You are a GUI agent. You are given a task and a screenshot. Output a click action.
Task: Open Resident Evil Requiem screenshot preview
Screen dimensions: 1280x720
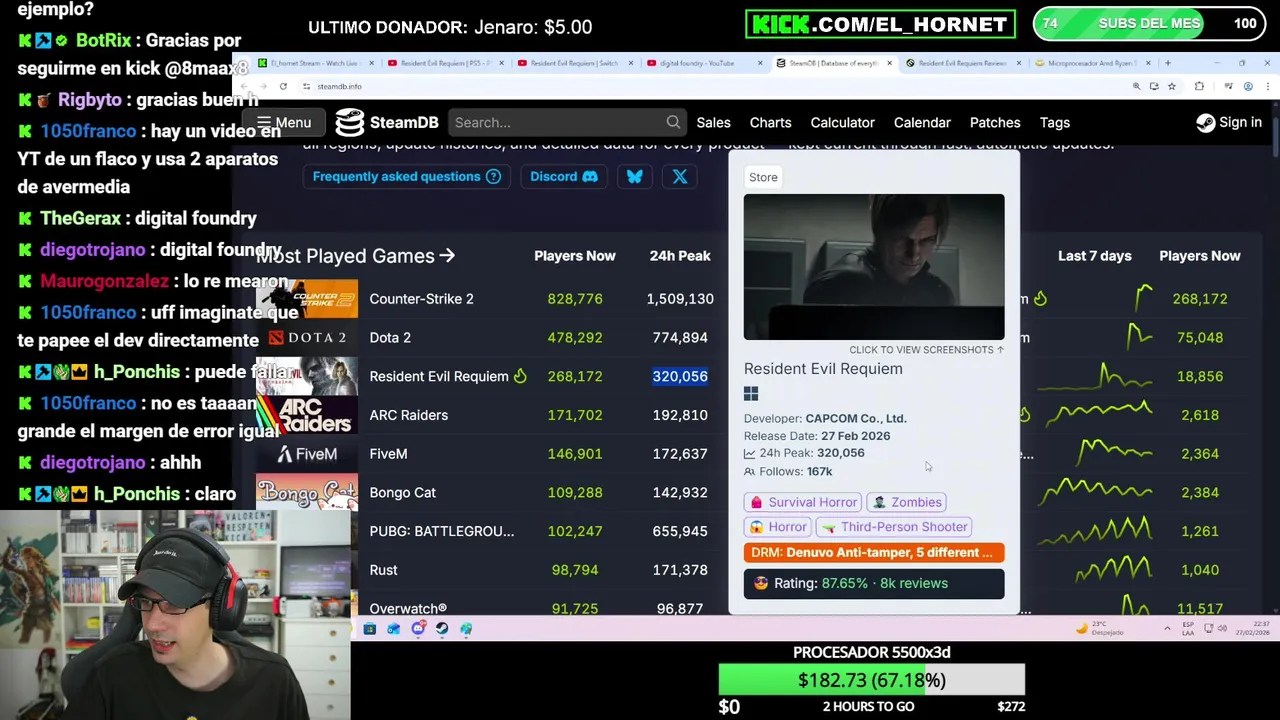pyautogui.click(x=874, y=267)
